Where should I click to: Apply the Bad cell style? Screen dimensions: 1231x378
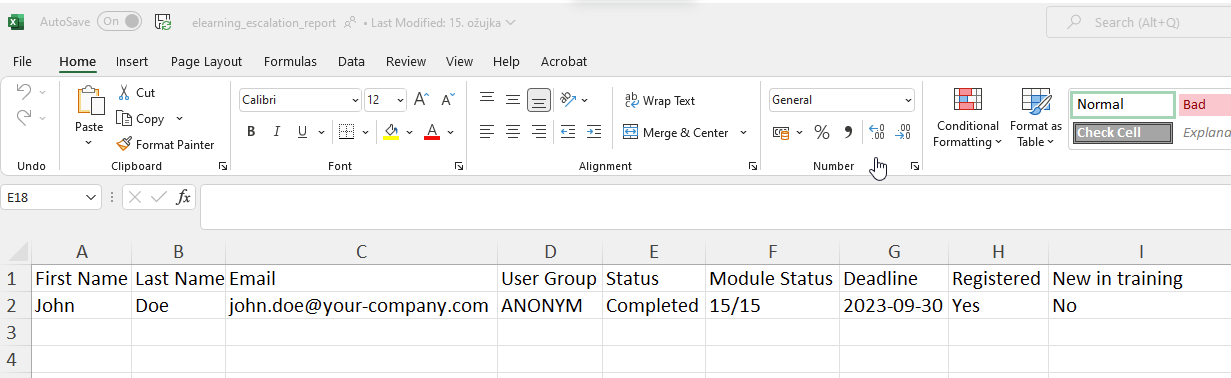pyautogui.click(x=1204, y=104)
